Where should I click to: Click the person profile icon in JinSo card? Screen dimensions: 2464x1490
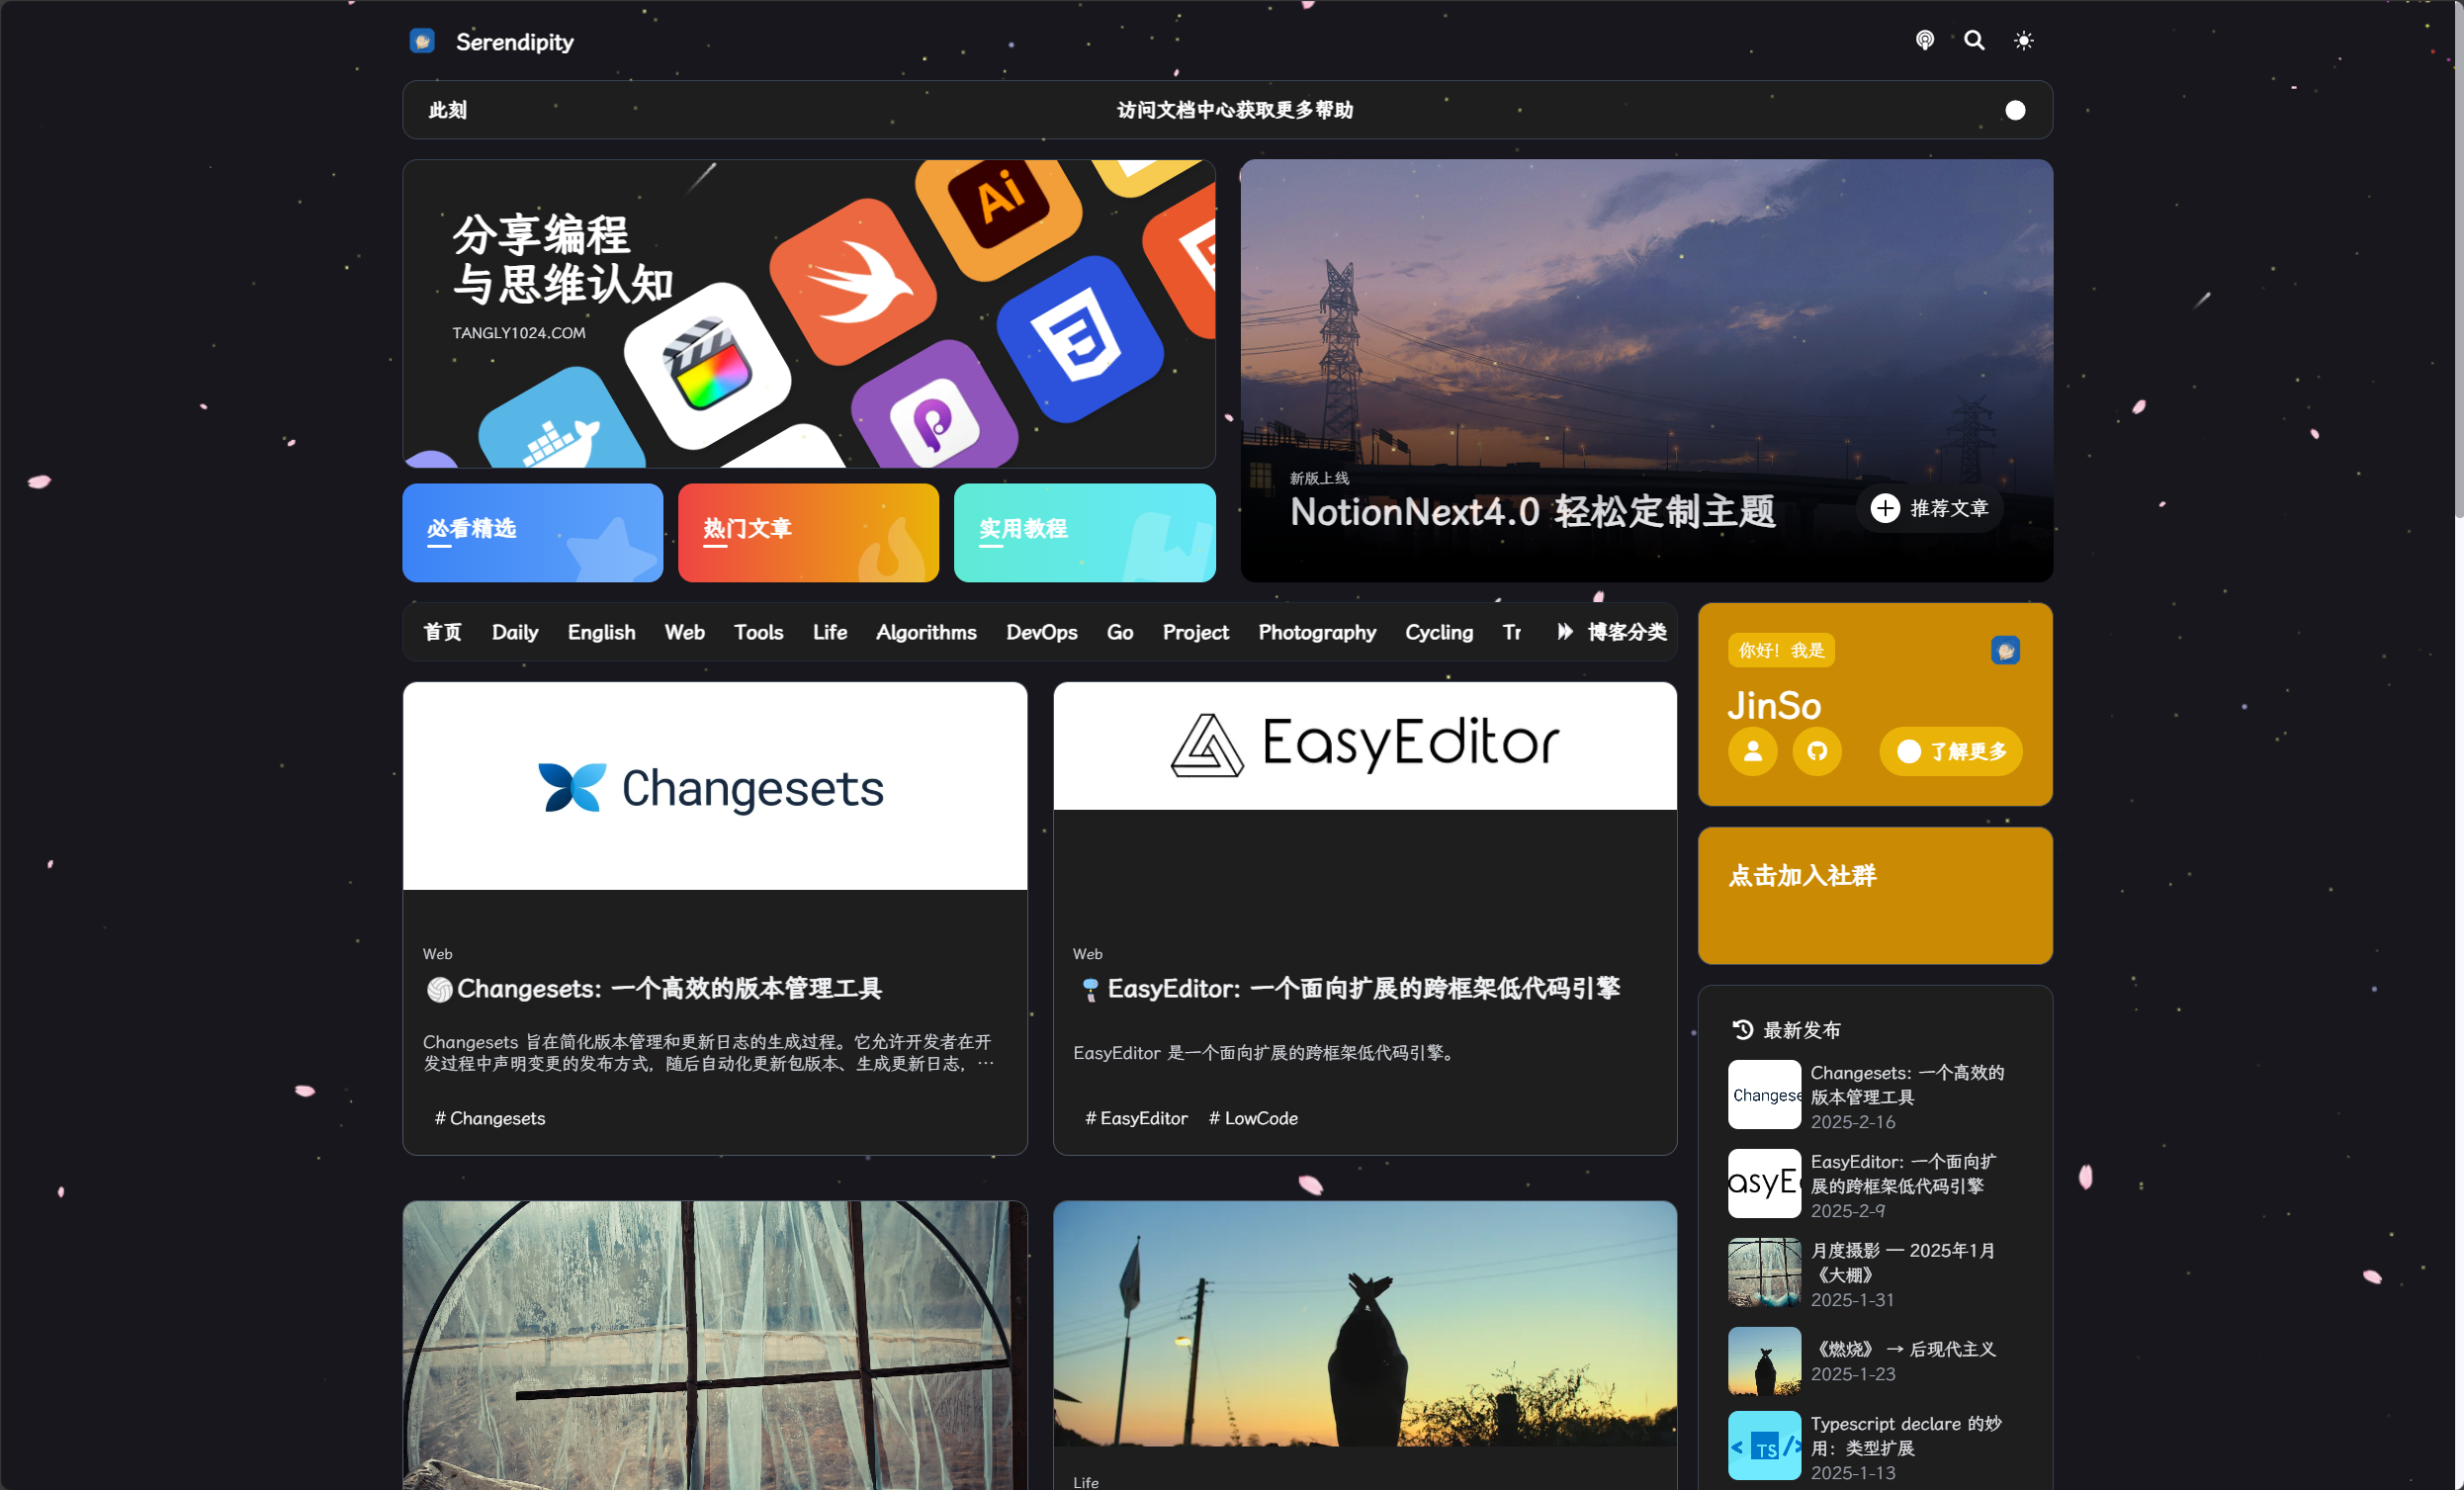click(x=1752, y=751)
